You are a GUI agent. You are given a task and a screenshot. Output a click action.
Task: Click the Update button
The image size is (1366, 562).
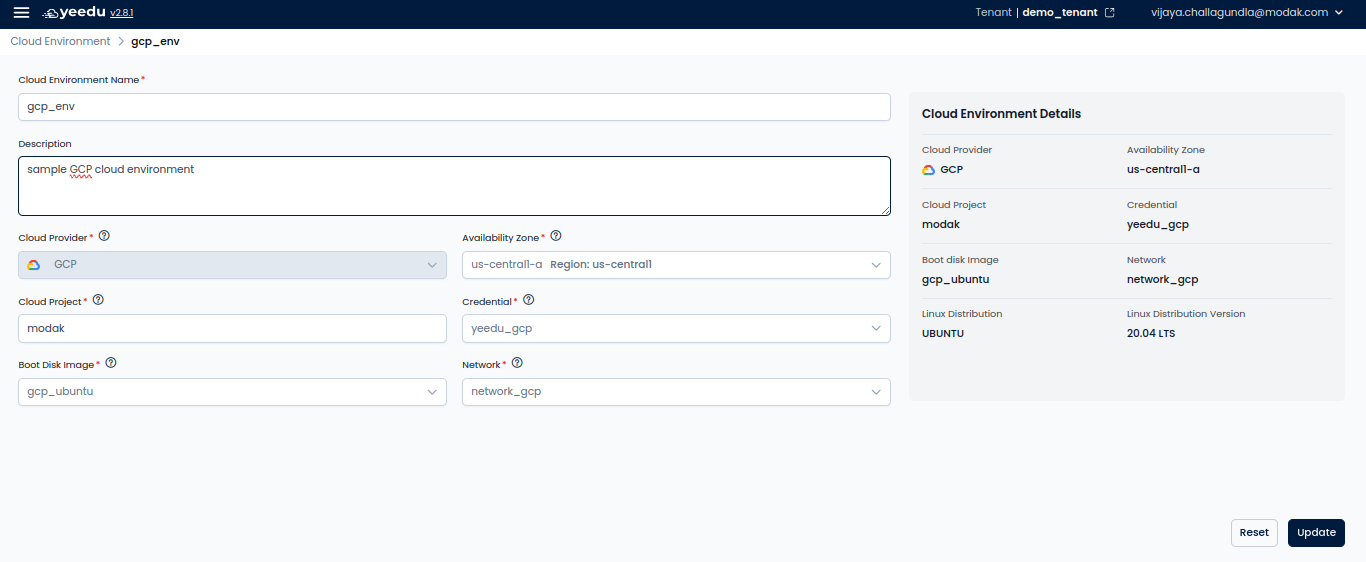1316,533
